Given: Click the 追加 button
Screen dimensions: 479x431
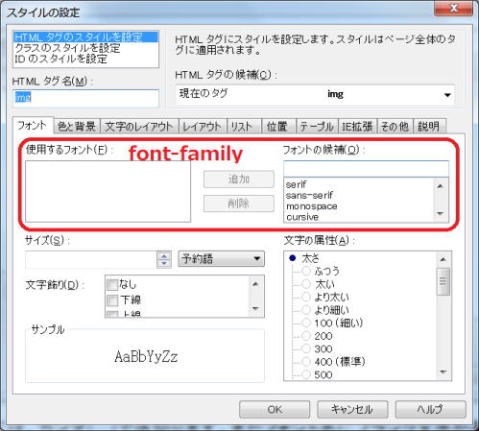Looking at the screenshot, I should click(239, 179).
